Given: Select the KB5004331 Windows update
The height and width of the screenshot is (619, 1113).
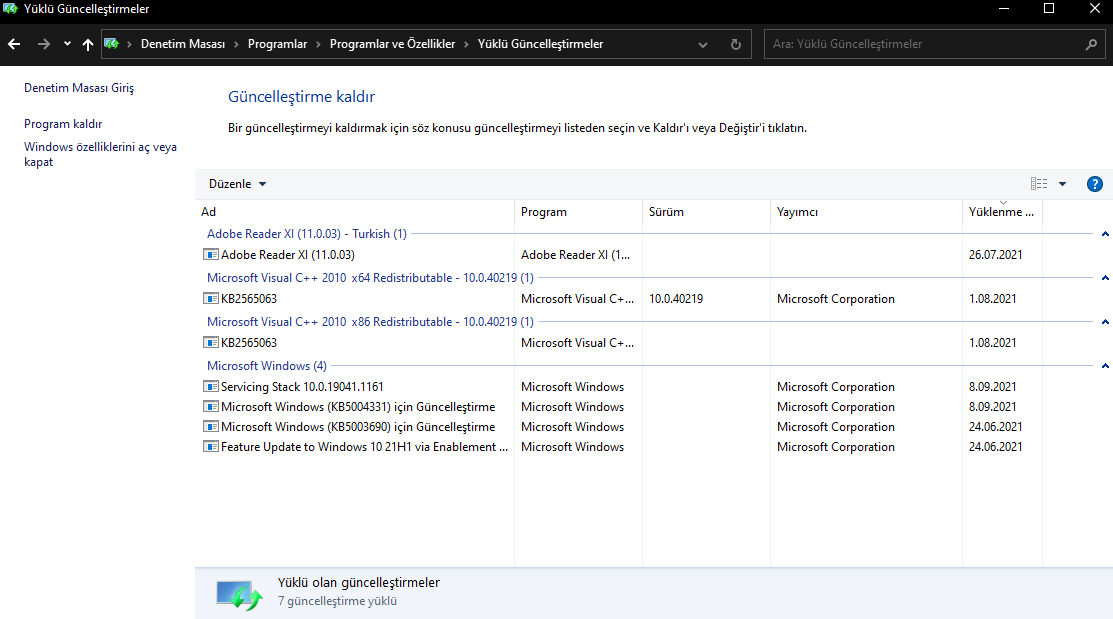Looking at the screenshot, I should click(x=358, y=407).
